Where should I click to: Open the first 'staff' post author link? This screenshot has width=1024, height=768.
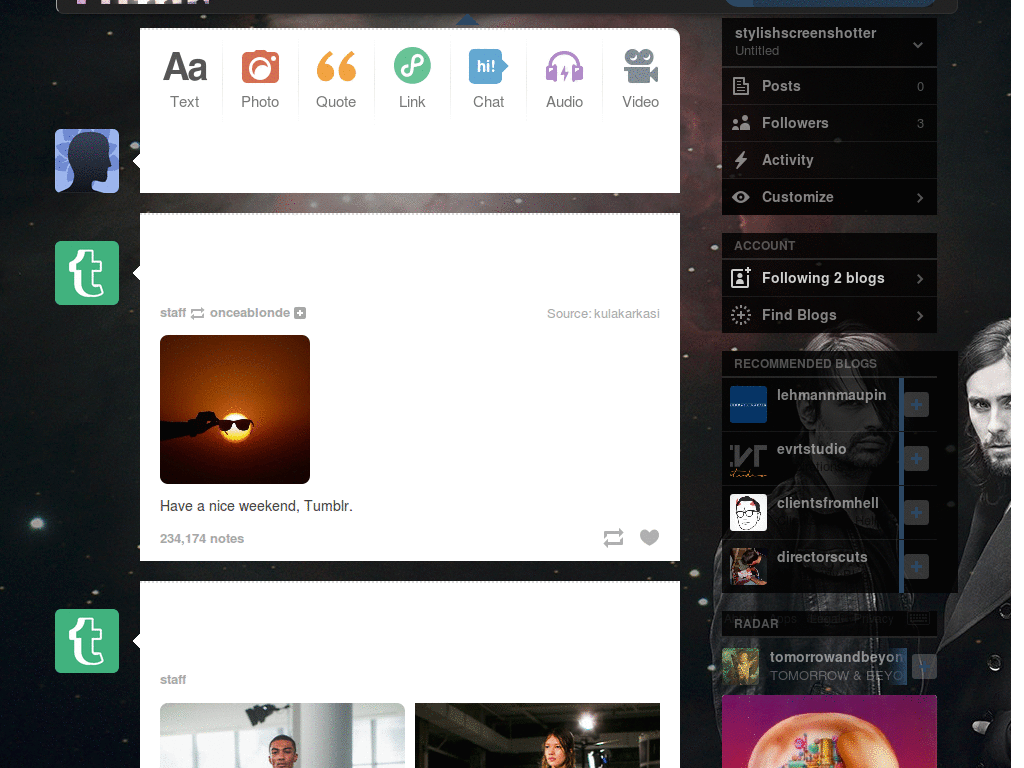173,313
